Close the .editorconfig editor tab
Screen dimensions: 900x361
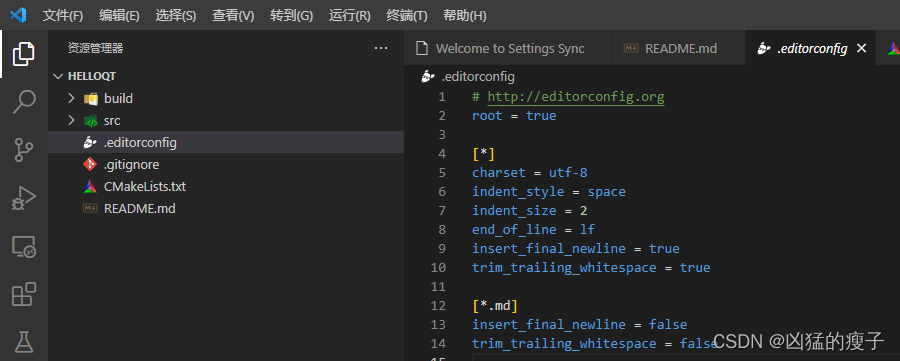point(861,49)
